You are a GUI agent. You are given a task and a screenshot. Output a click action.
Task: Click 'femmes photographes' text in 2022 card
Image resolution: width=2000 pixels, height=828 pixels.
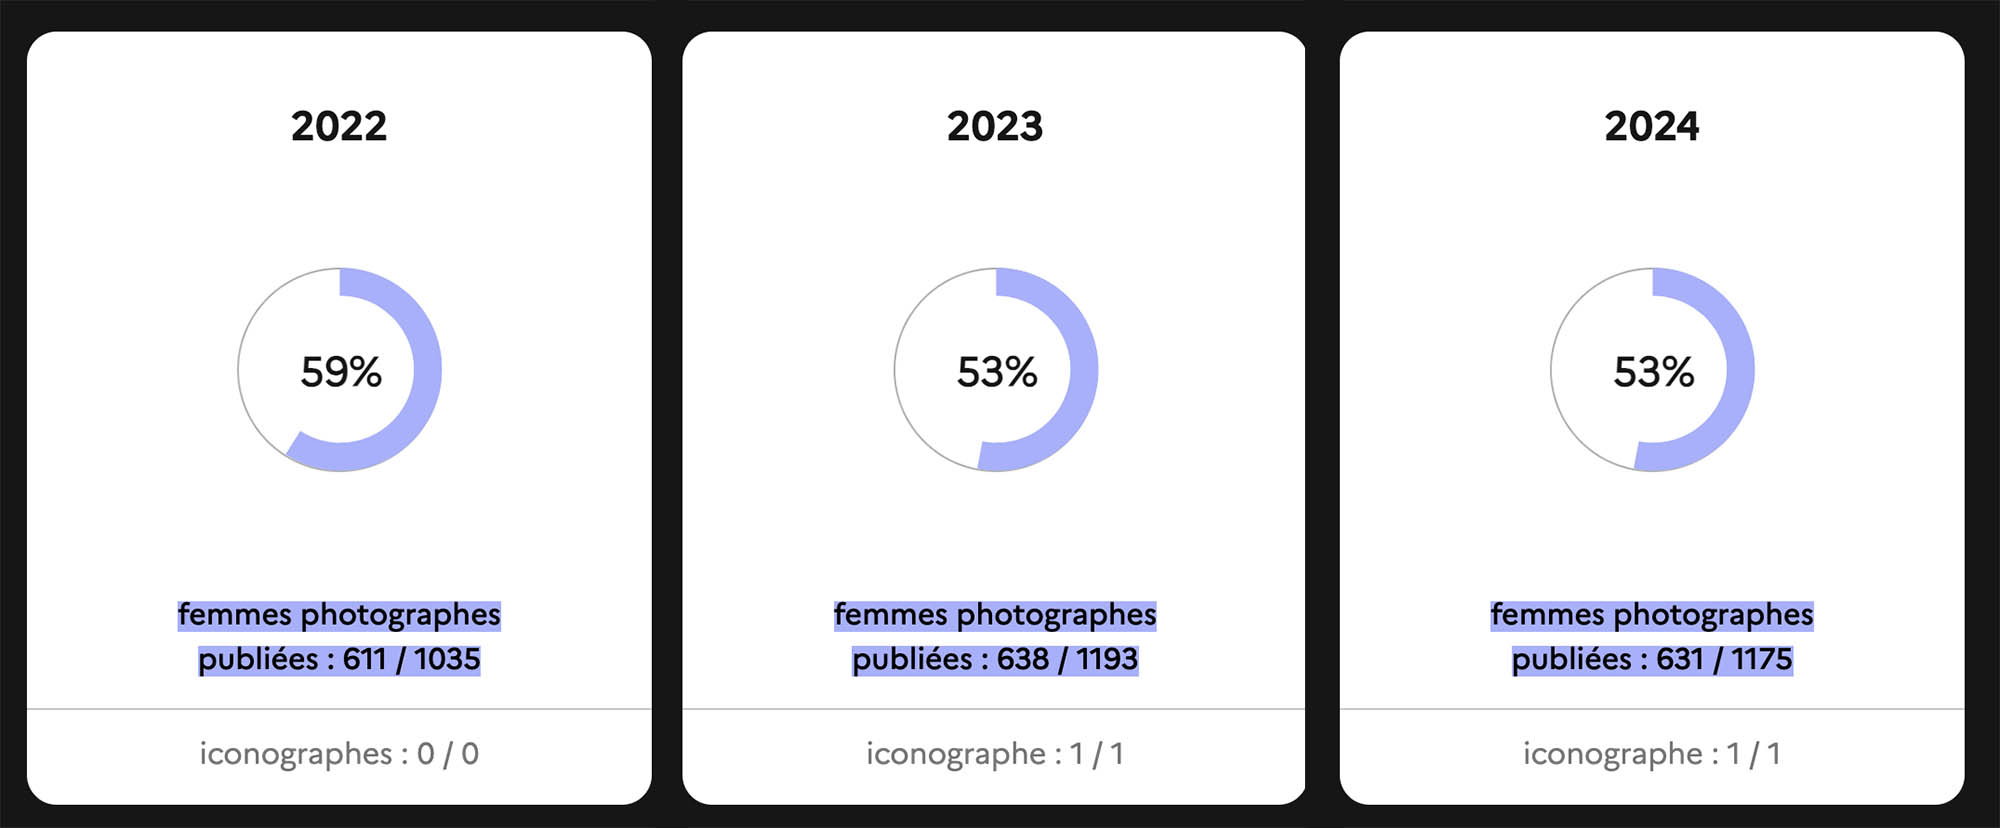[339, 614]
